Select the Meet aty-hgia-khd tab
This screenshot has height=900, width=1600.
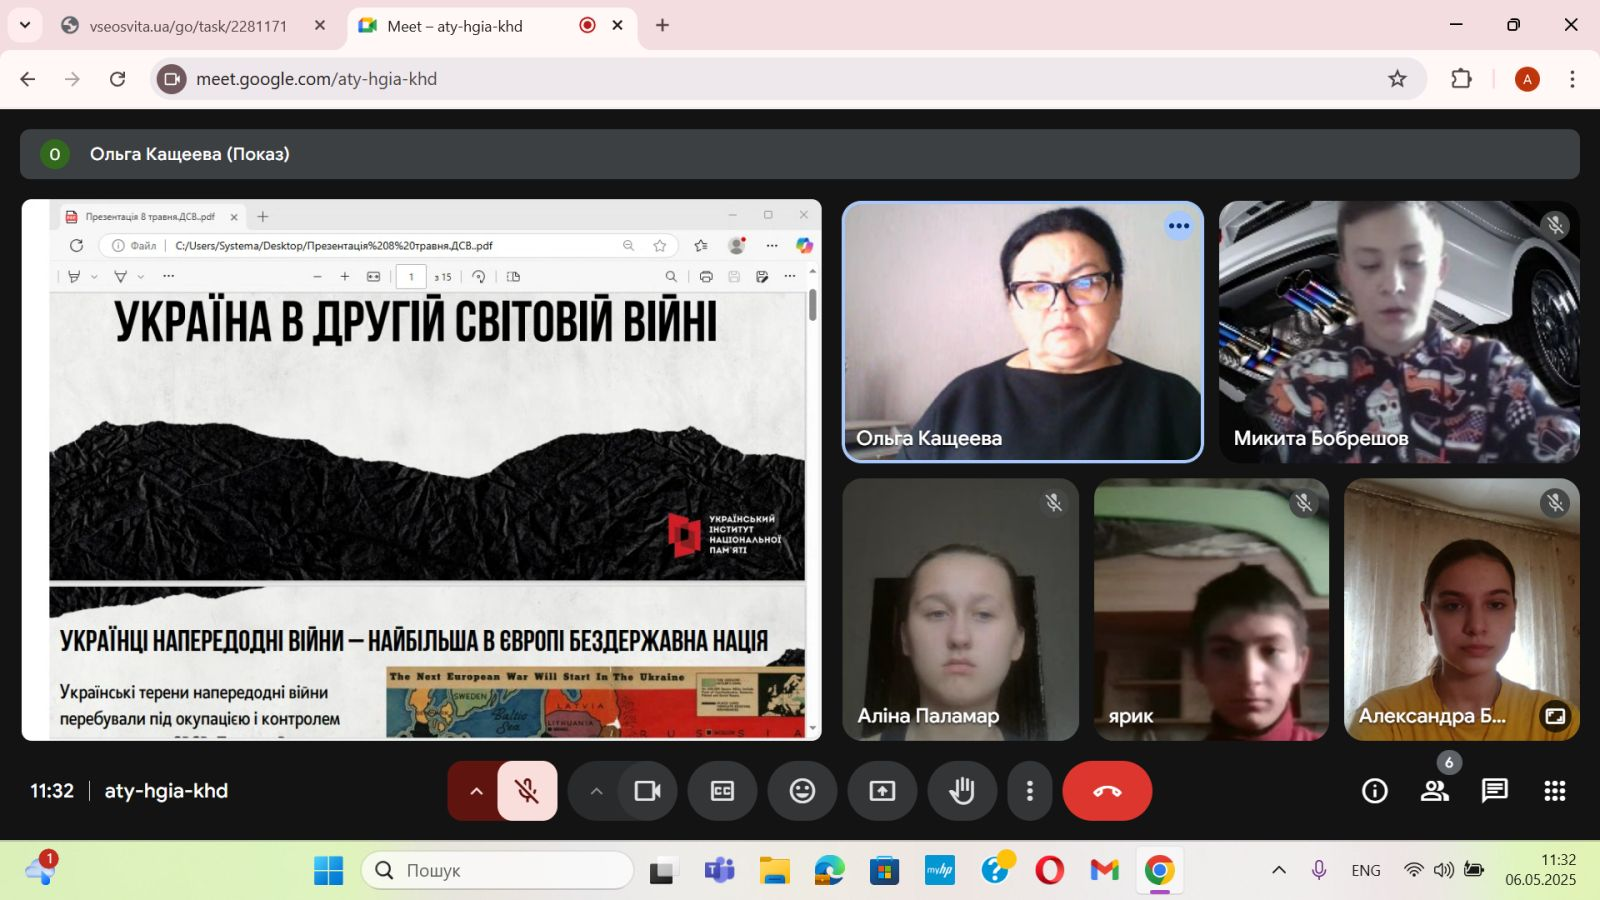click(x=455, y=26)
